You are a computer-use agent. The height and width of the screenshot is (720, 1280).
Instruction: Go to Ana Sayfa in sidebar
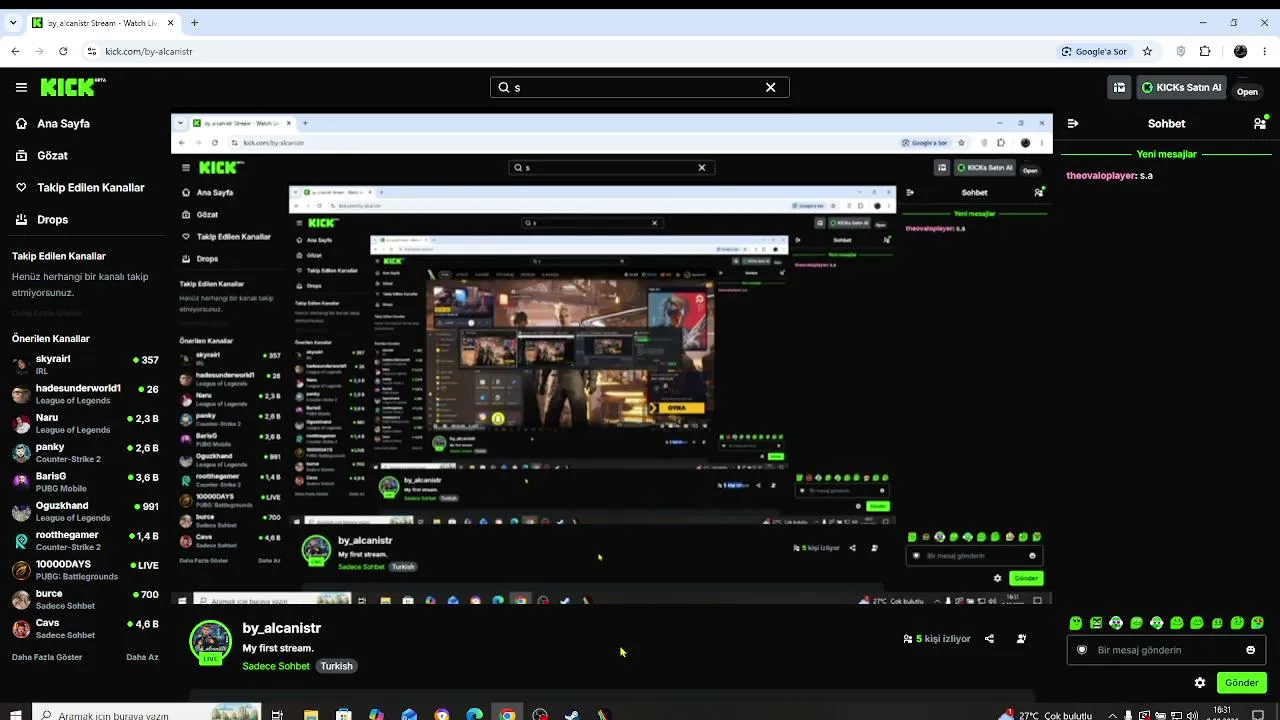(81, 124)
